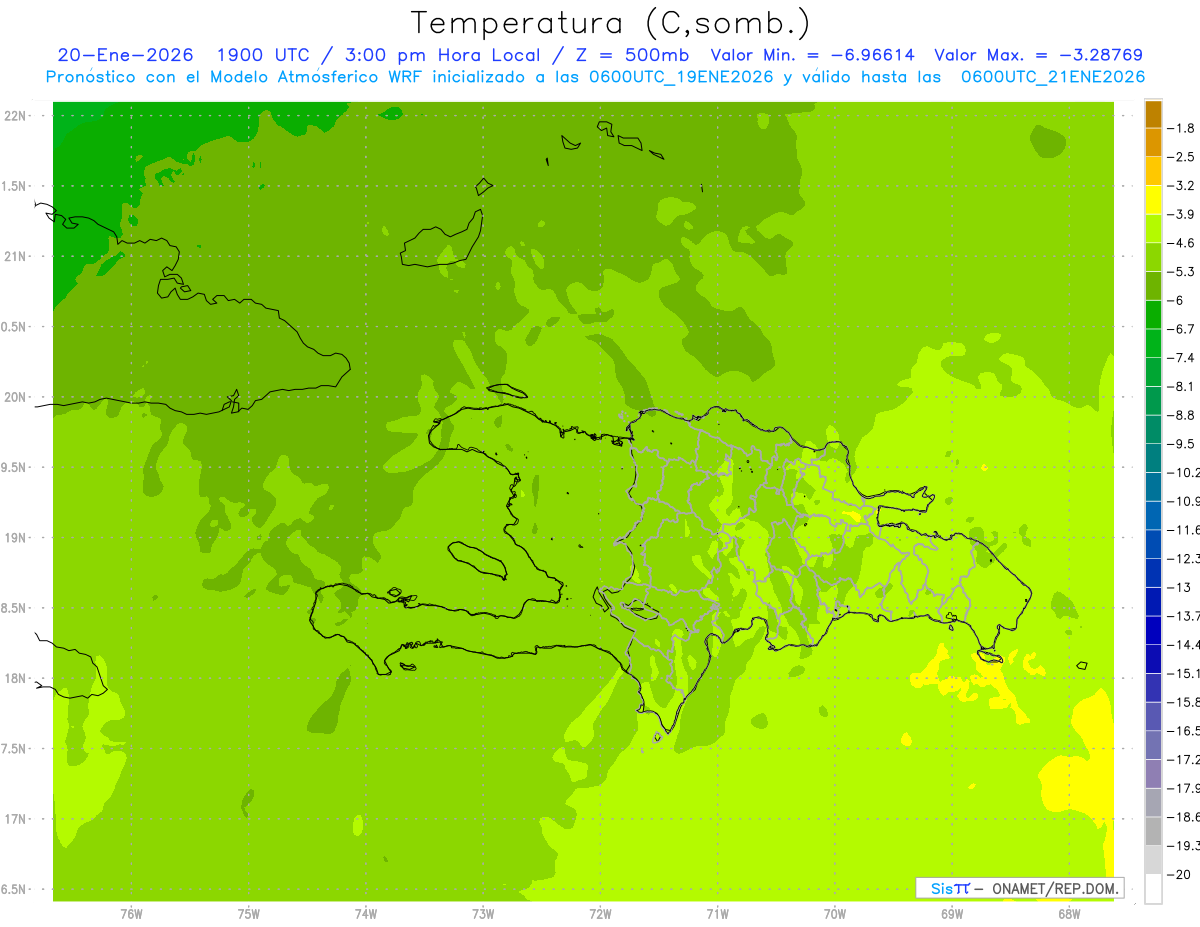
Task: Click the orange colorbar swatch between -1.8 and -2.5
Action: click(x=1153, y=142)
